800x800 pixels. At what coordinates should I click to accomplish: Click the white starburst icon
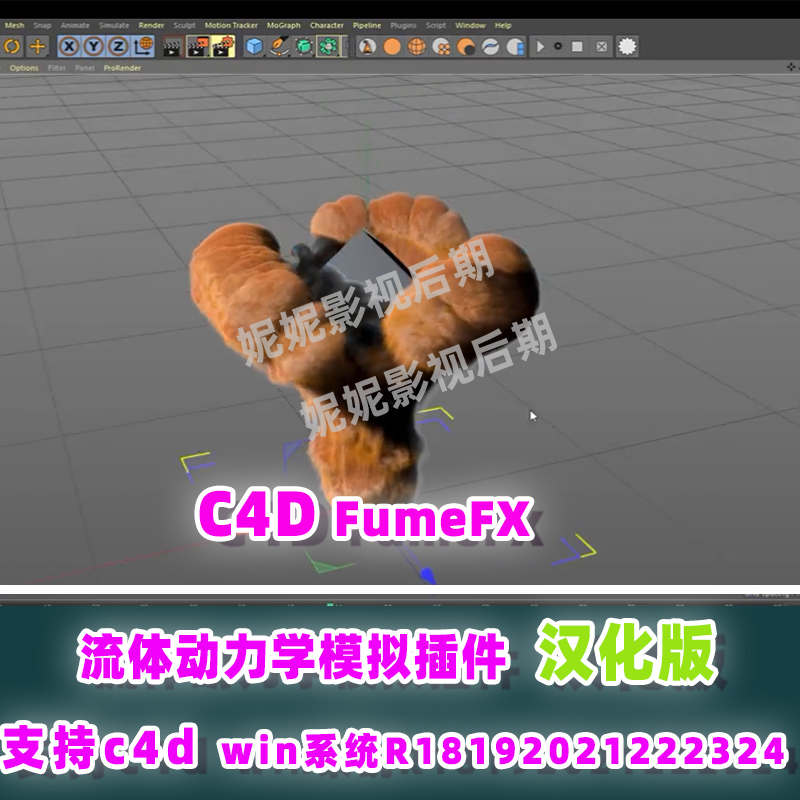(627, 46)
